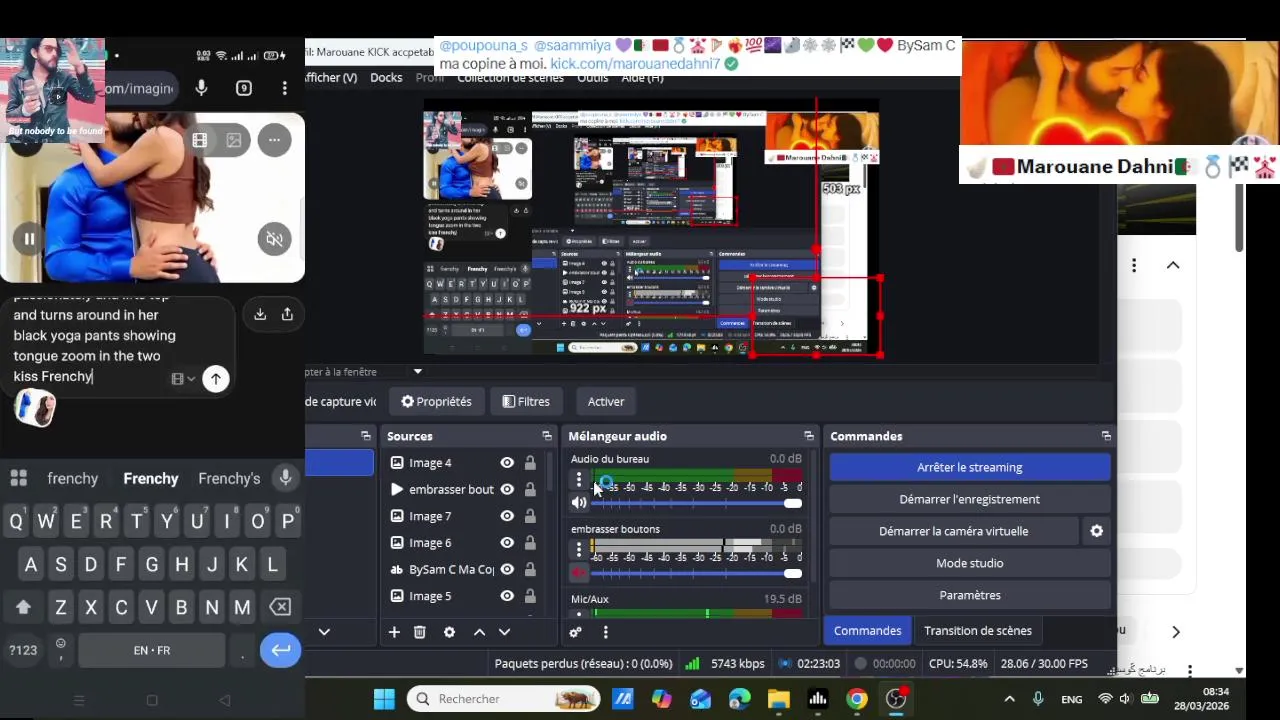Tap image mode icon on phone
Viewport: 1280px width, 720px height.
tap(234, 141)
